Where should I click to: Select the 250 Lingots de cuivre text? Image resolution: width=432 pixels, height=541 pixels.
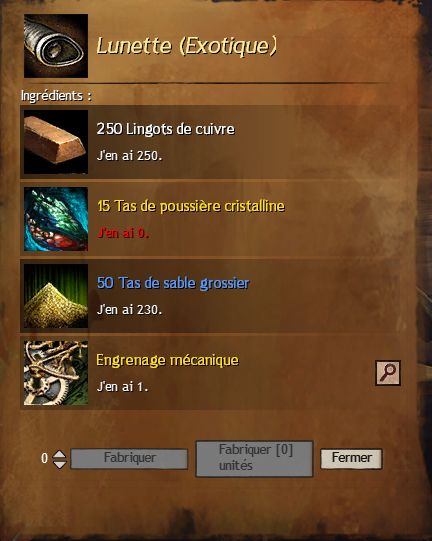click(166, 129)
